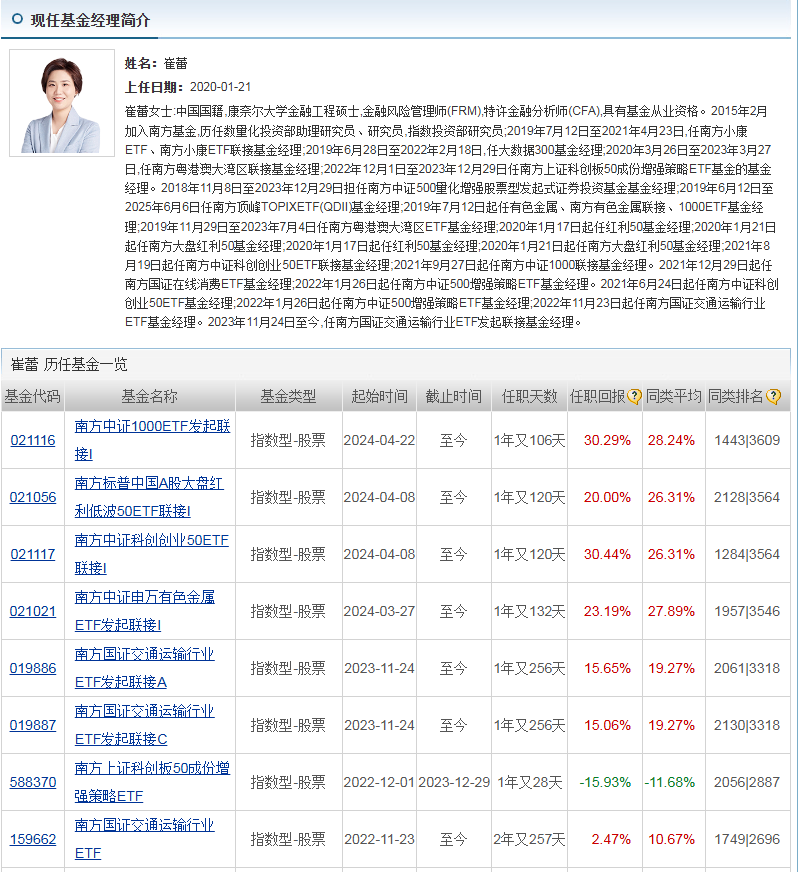Screen dimensions: 798x872
Task: Click the 基金类型 column header
Action: [x=288, y=397]
